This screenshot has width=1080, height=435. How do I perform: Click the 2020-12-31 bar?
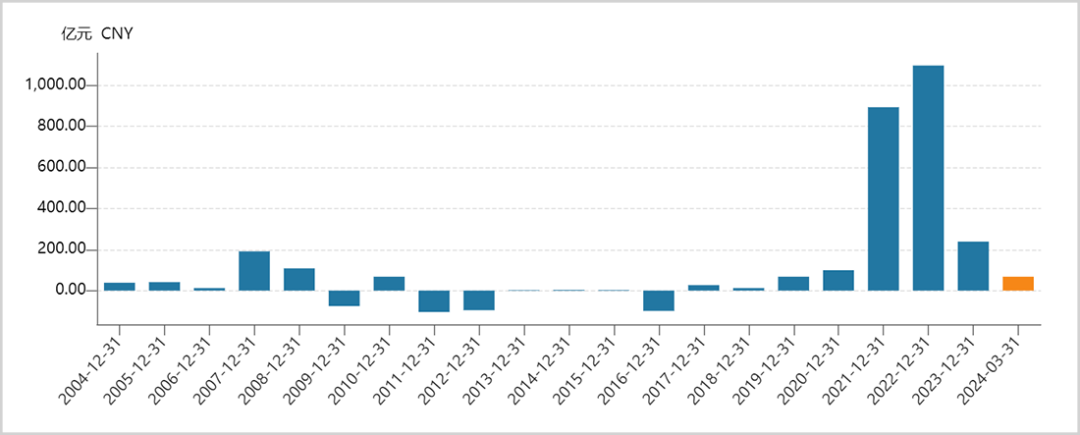click(x=838, y=281)
